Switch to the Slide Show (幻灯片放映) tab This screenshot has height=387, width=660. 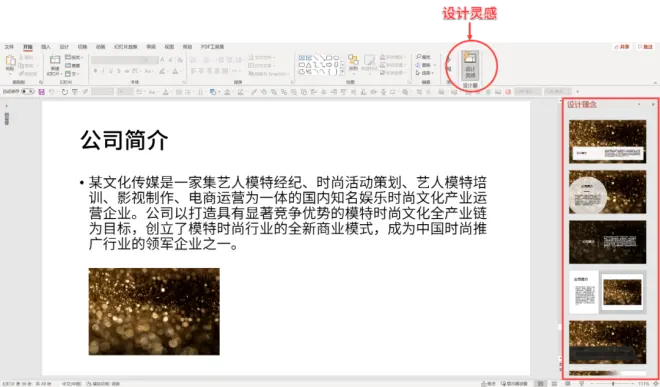[x=126, y=47]
